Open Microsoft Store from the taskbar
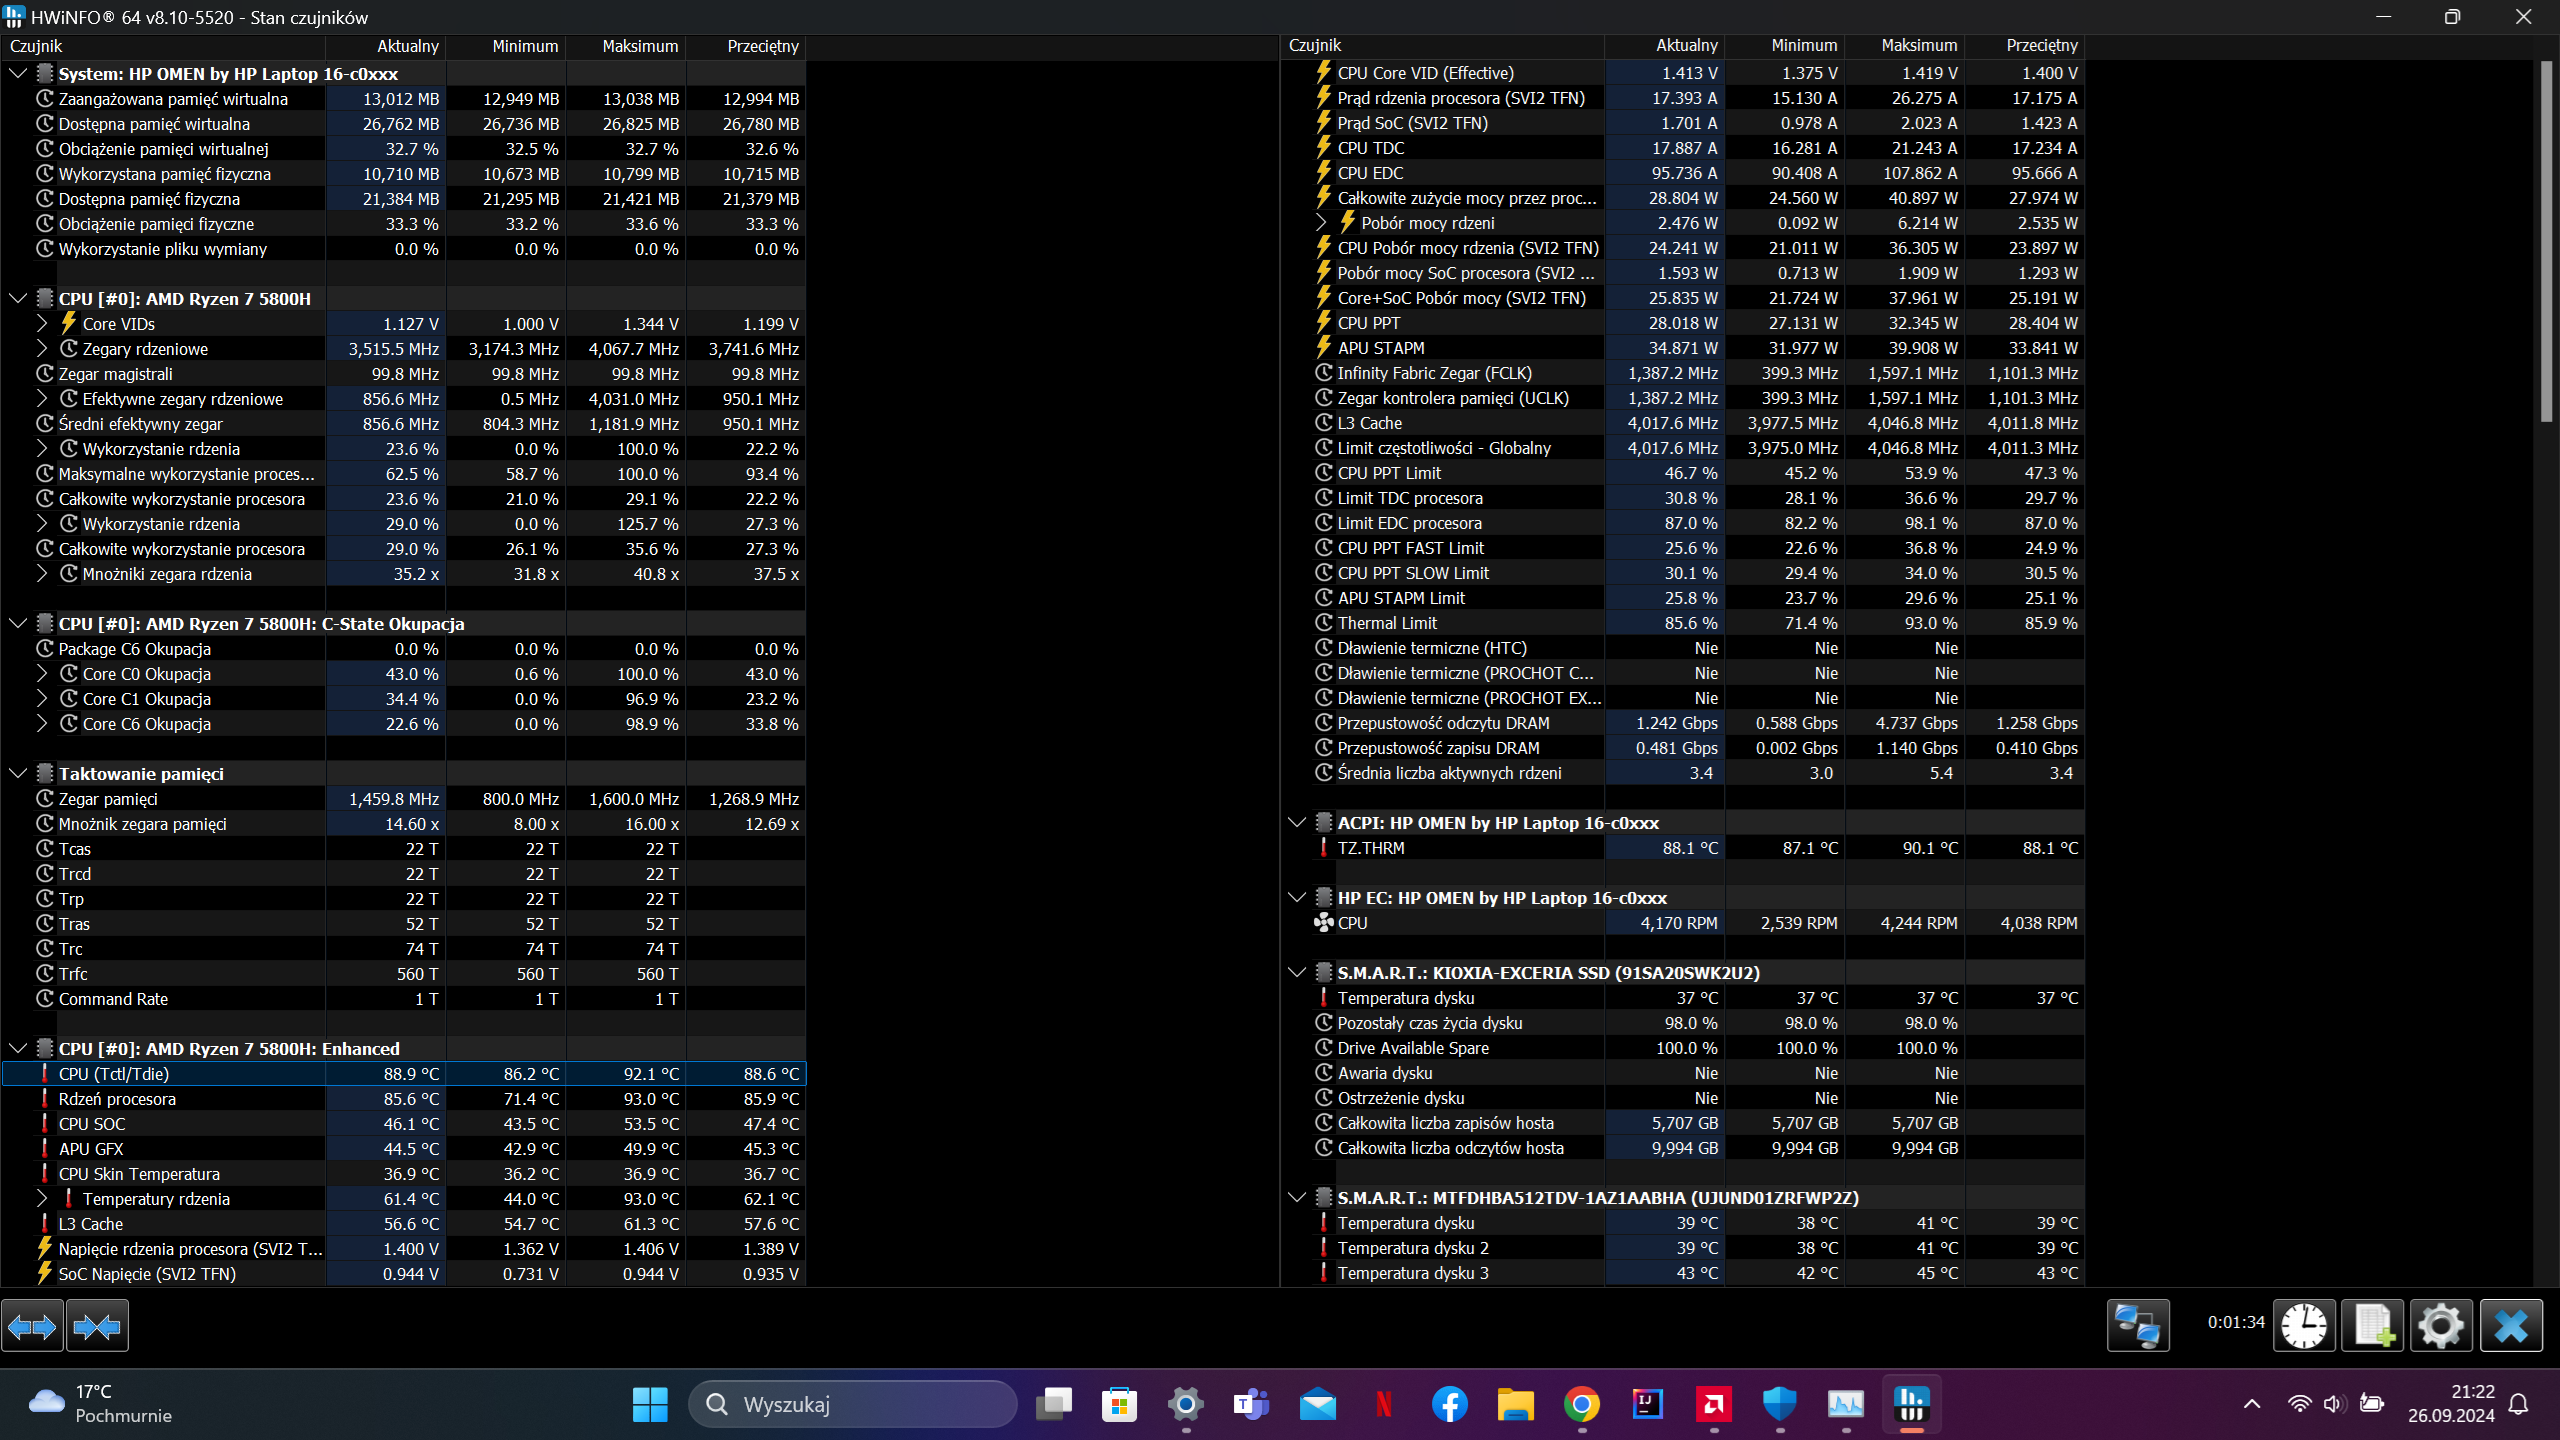Image resolution: width=2560 pixels, height=1440 pixels. [x=1119, y=1404]
